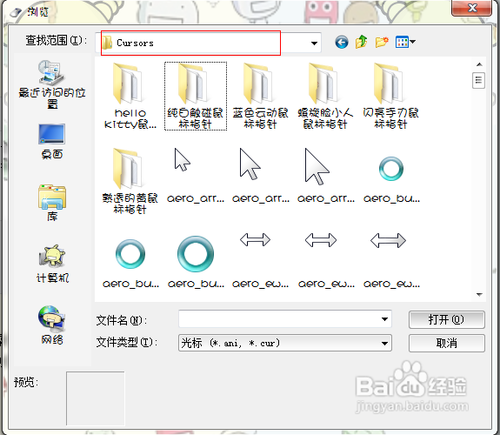
Task: Select the largest aero_busy ring file
Action: (x=196, y=262)
